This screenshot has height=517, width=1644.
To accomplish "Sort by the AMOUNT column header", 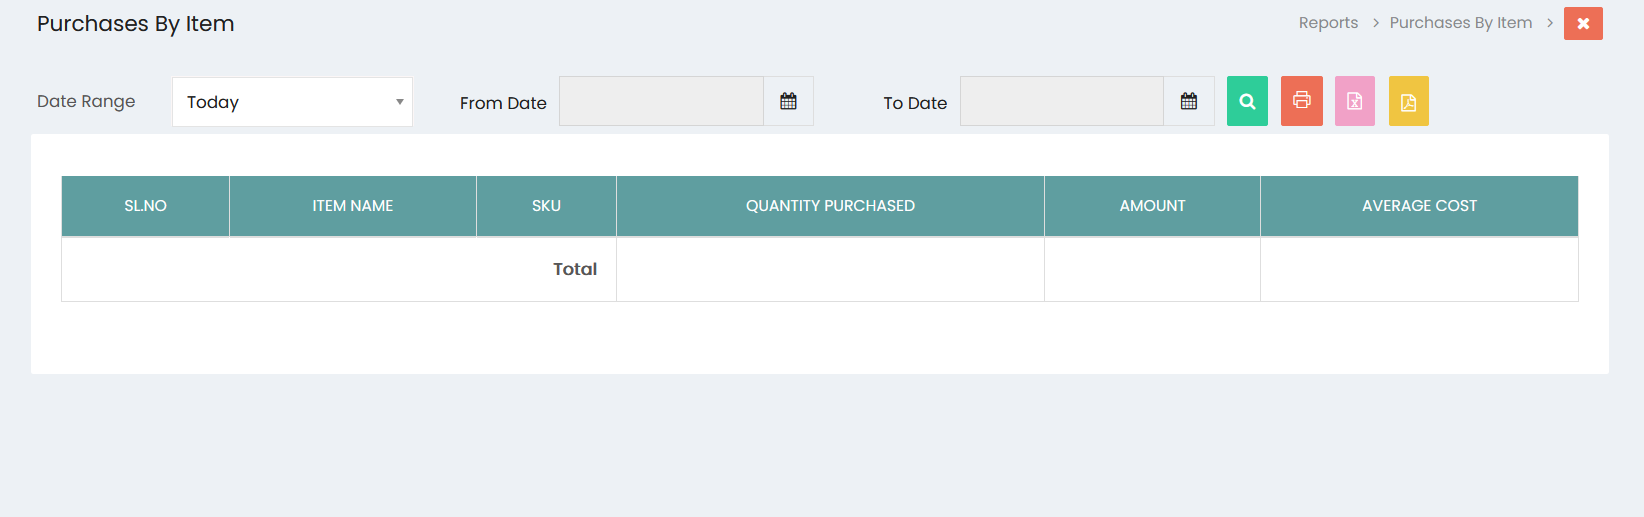I will tap(1152, 206).
